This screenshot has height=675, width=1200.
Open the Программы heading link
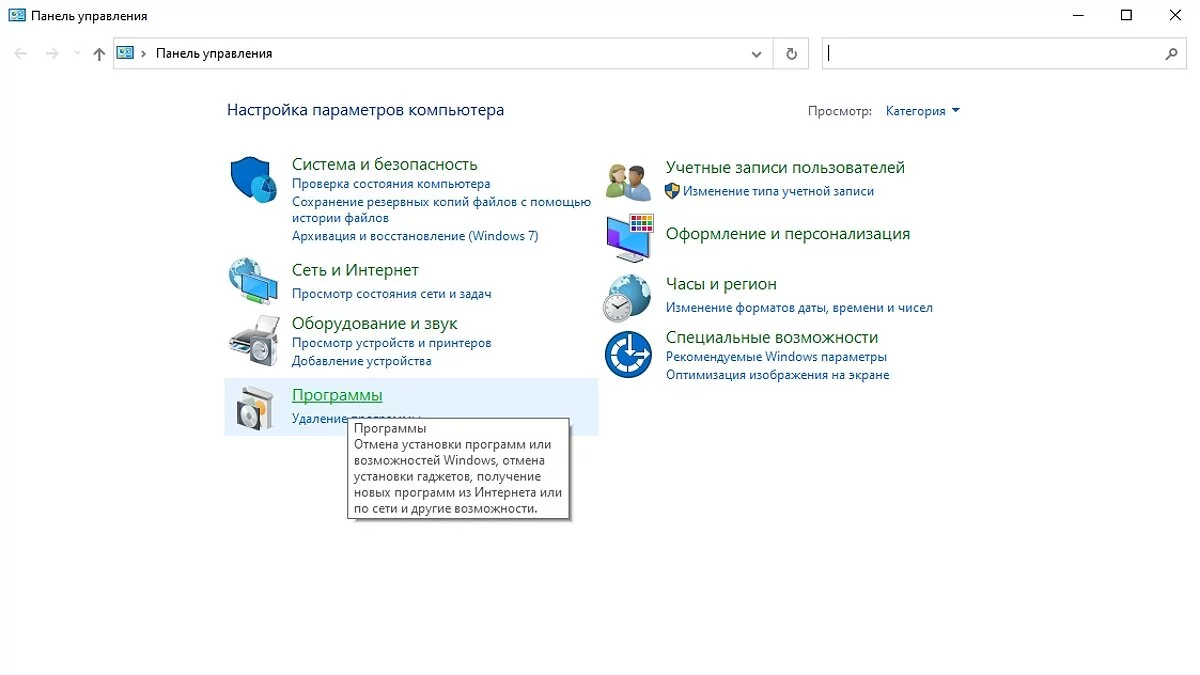[x=337, y=395]
